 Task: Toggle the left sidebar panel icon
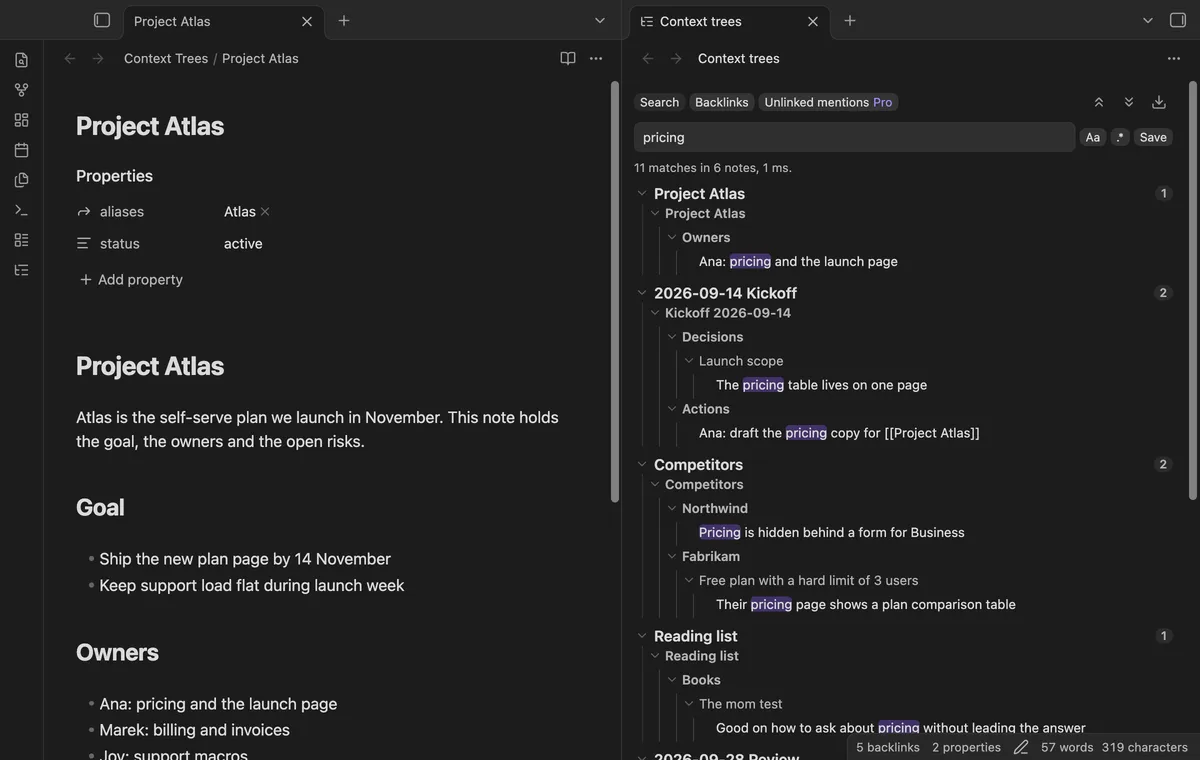[x=101, y=20]
